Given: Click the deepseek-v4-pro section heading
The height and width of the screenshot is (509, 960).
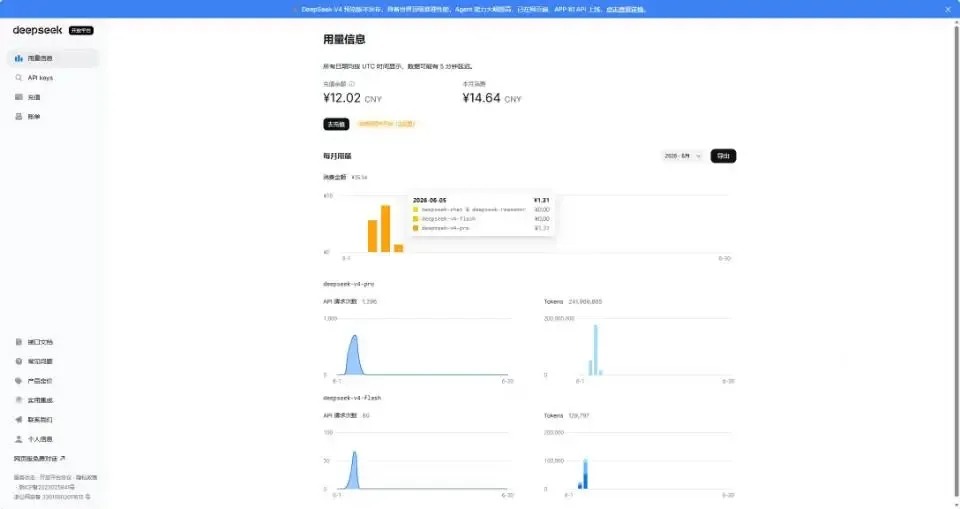Looking at the screenshot, I should coord(348,284).
